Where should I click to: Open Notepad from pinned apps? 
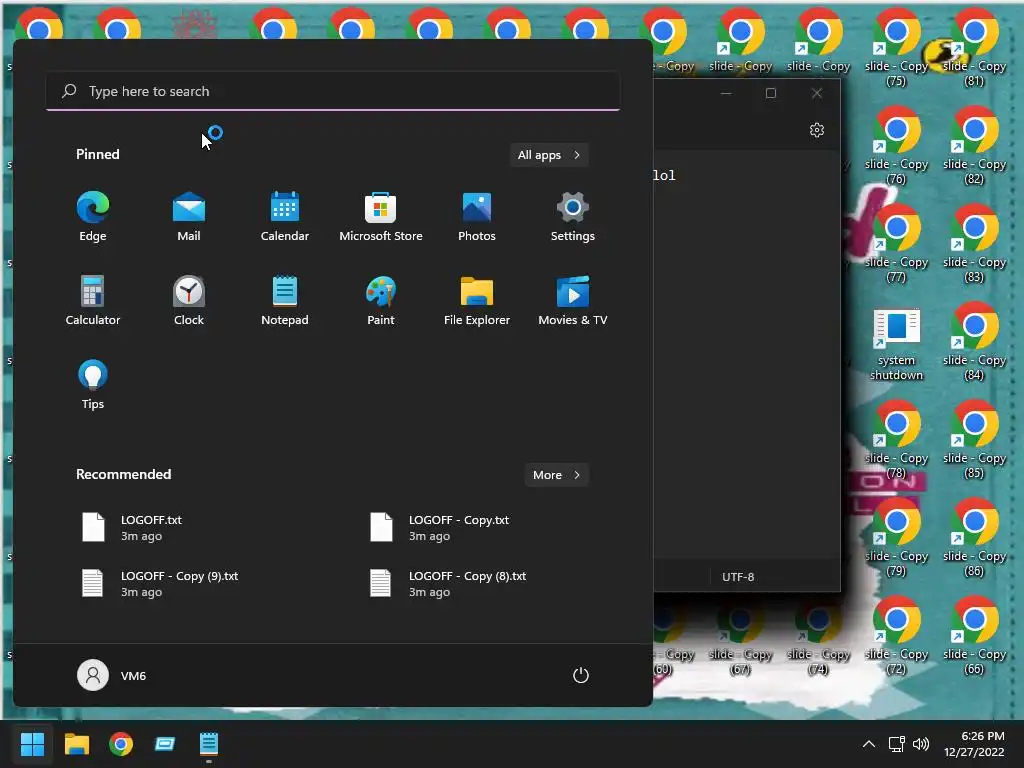click(x=285, y=300)
